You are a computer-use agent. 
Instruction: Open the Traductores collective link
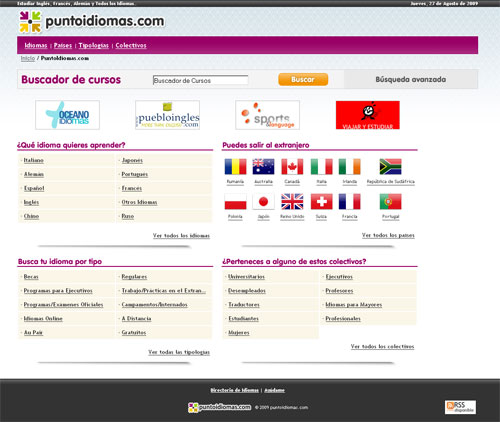pyautogui.click(x=244, y=305)
